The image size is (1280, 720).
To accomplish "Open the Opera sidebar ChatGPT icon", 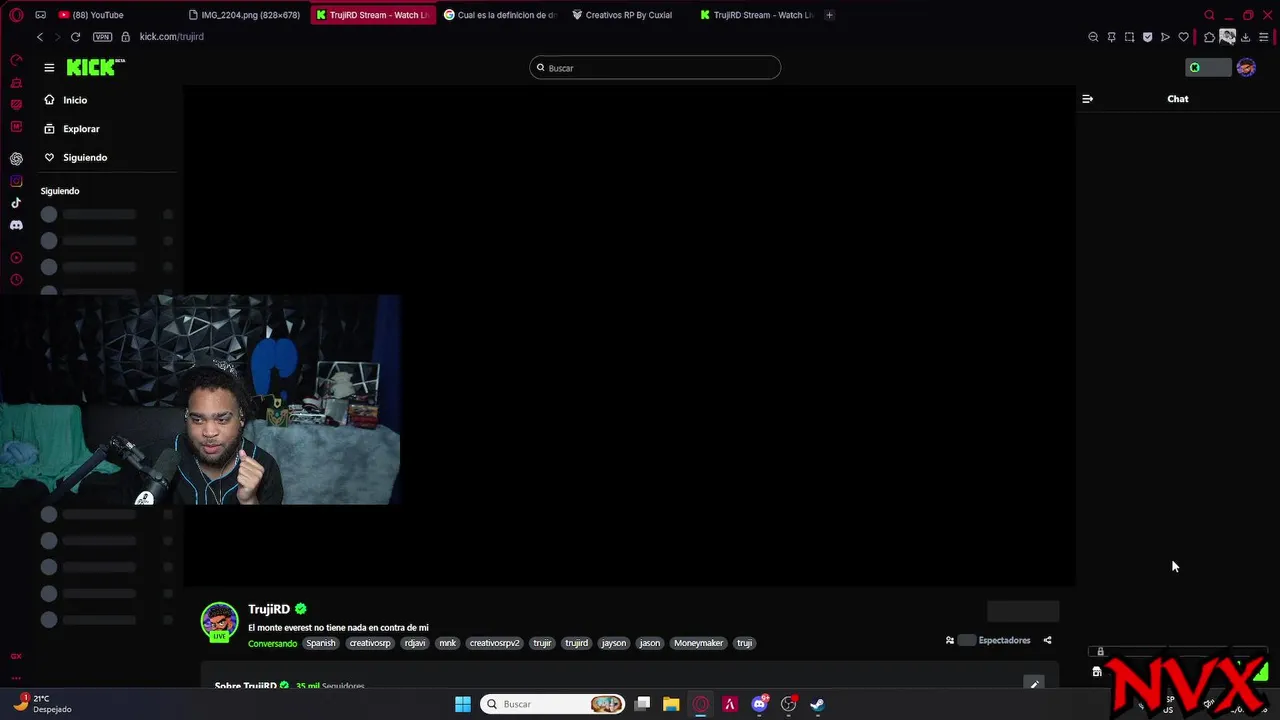I will pos(16,159).
